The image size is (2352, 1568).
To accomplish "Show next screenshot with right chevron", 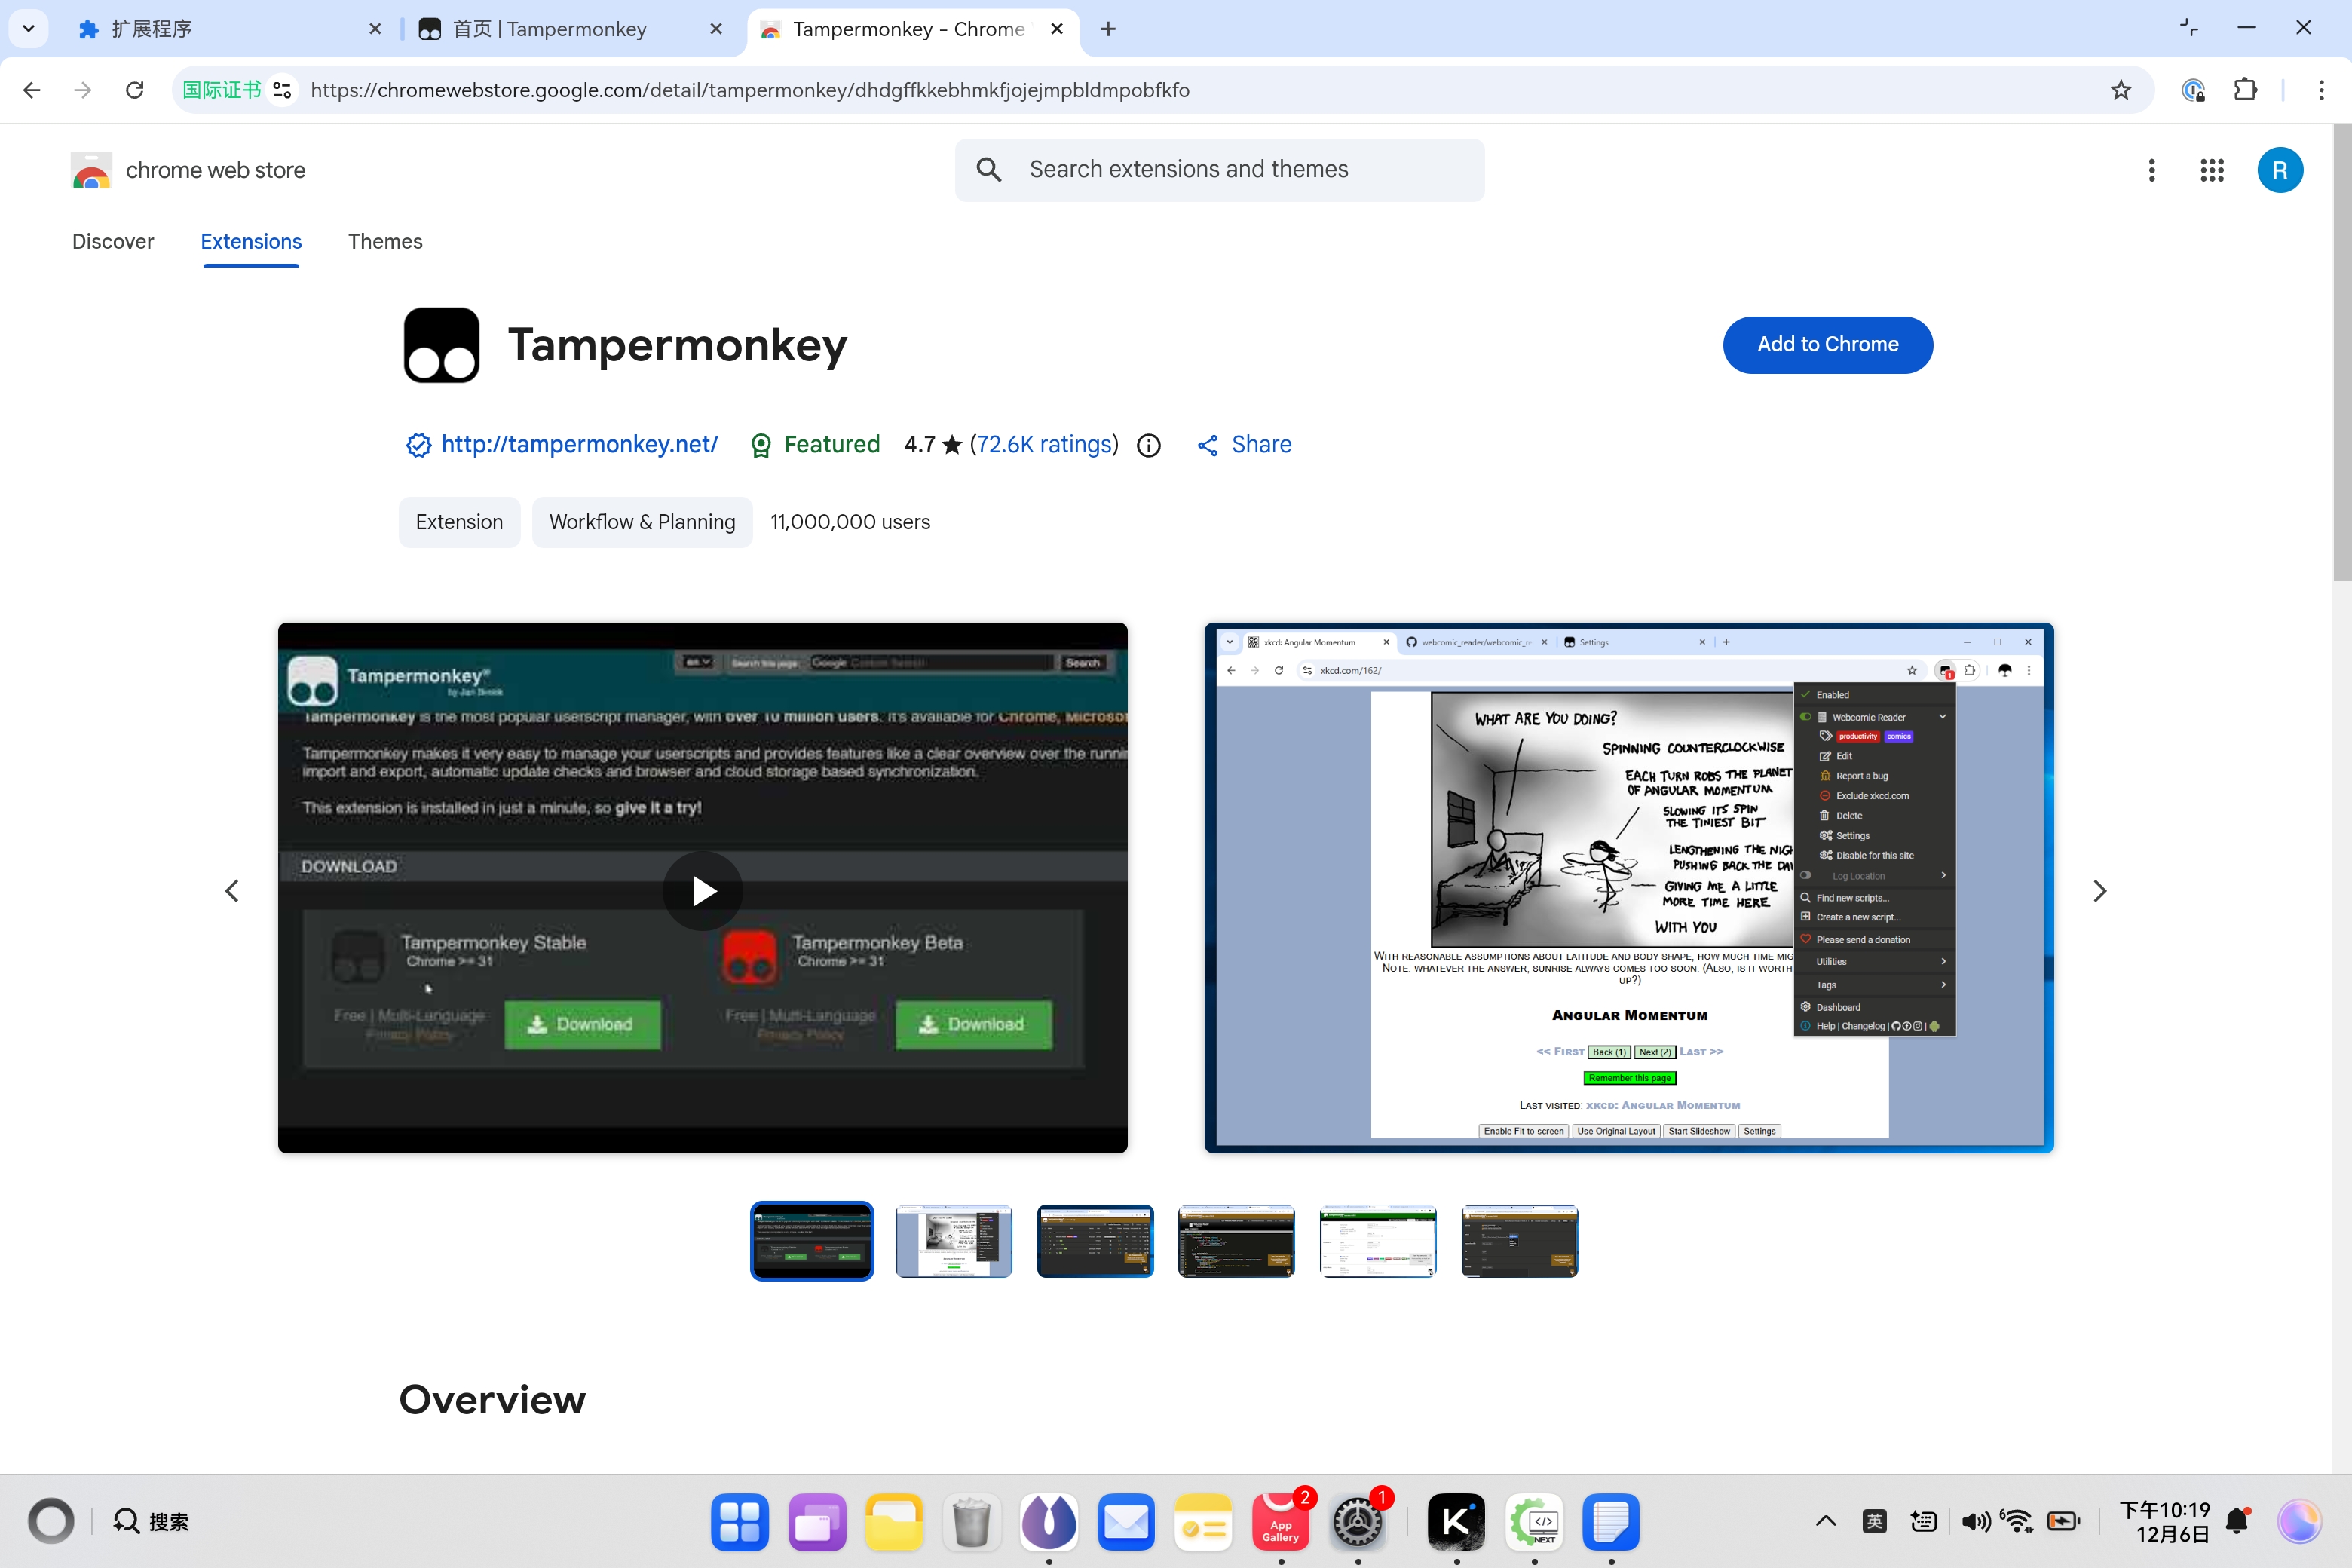I will point(2099,890).
